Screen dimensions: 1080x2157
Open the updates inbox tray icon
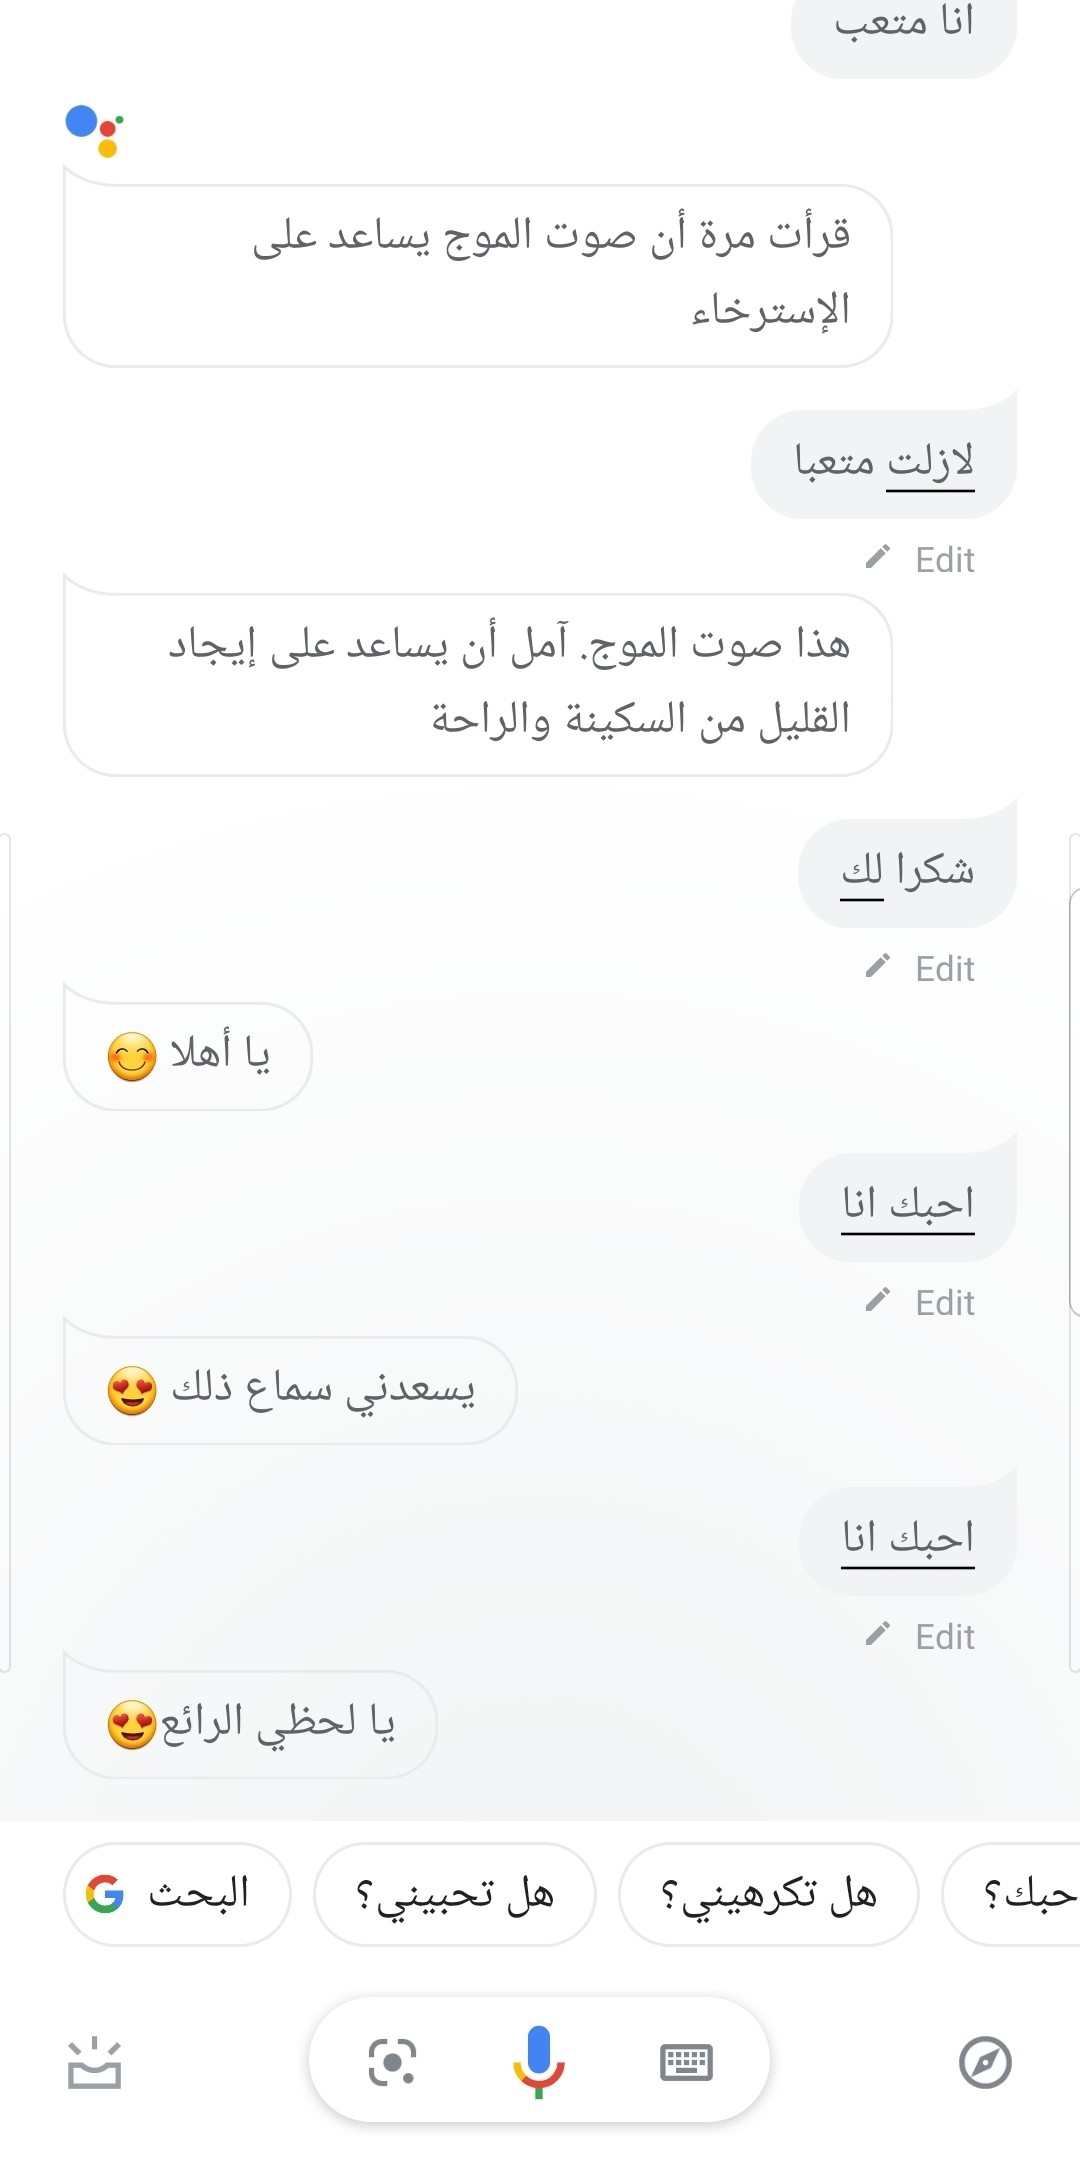[x=94, y=2063]
